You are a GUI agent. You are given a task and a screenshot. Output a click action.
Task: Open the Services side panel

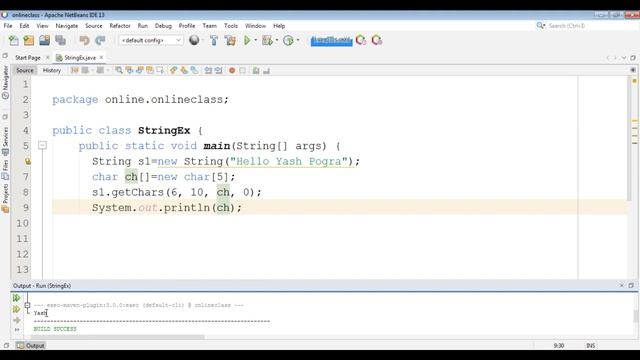point(5,141)
